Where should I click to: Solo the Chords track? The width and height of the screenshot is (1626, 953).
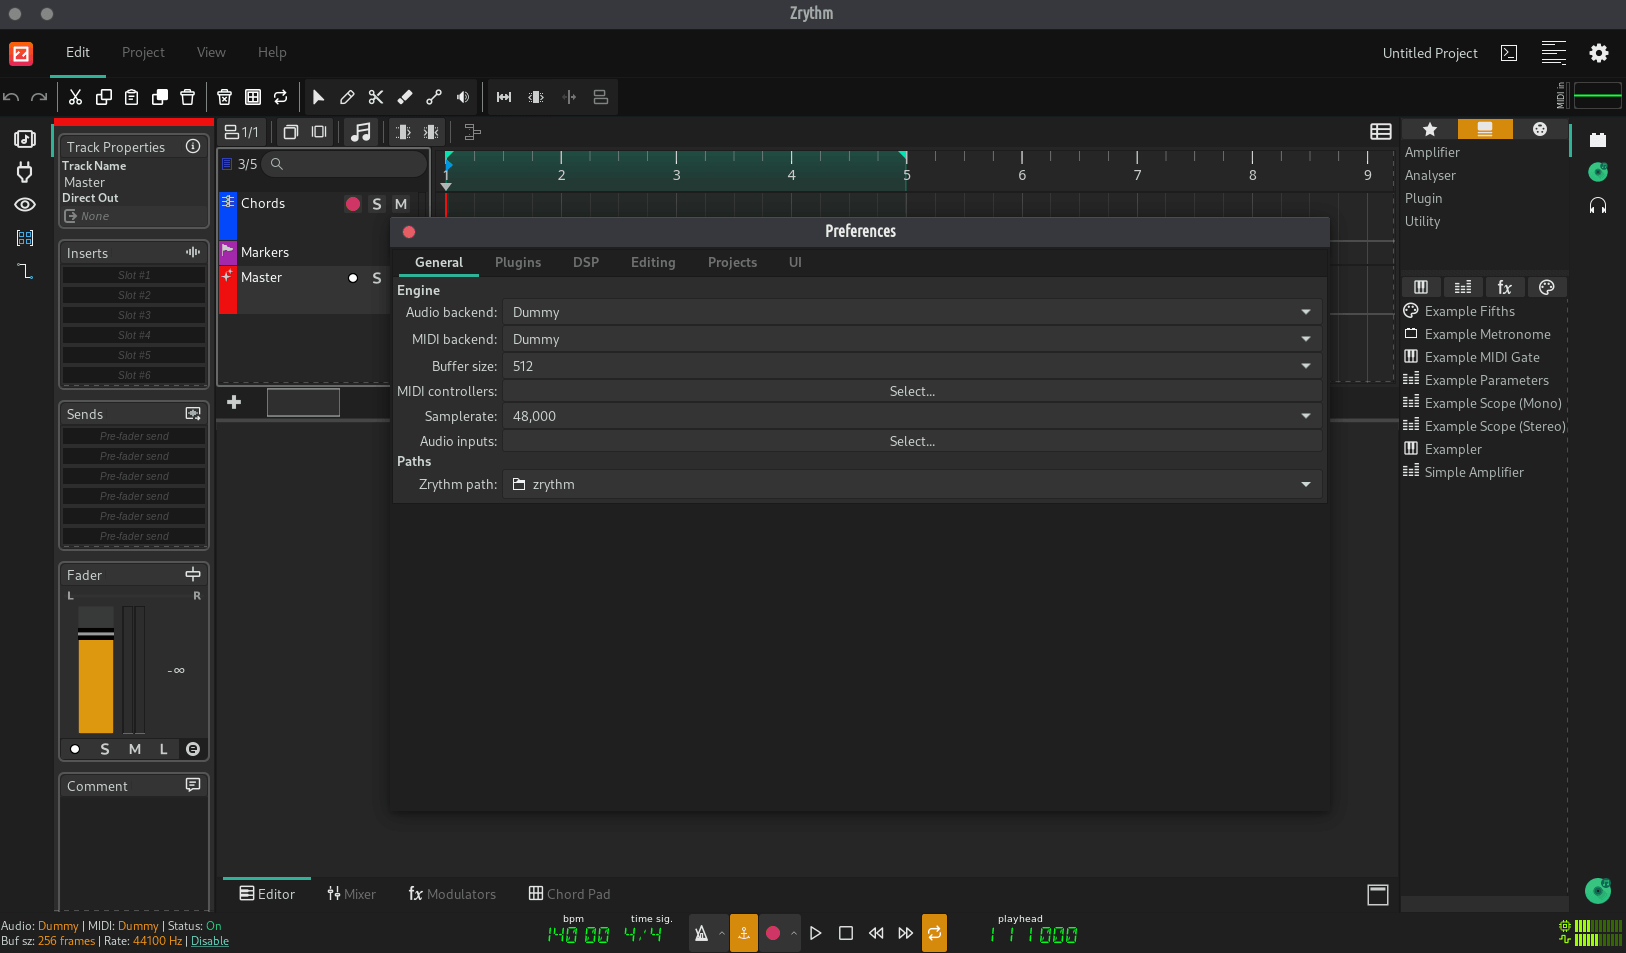pyautogui.click(x=377, y=204)
